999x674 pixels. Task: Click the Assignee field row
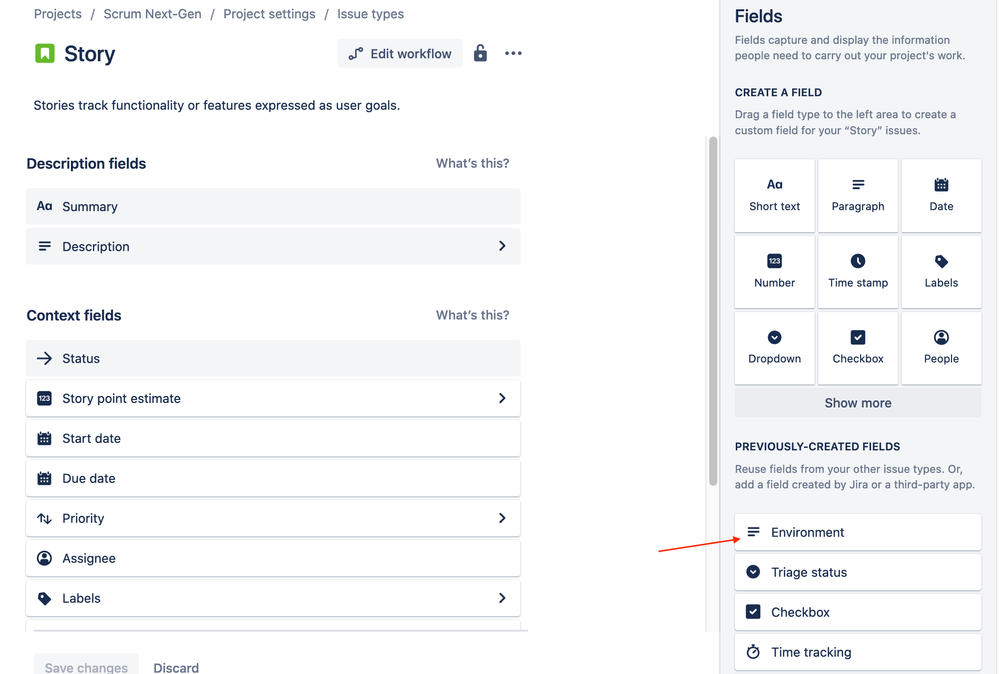(273, 558)
